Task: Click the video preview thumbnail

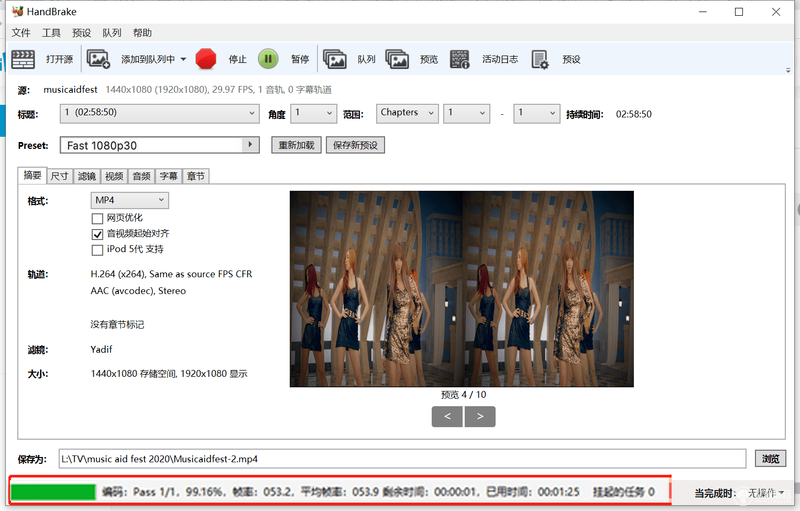Action: pyautogui.click(x=462, y=289)
